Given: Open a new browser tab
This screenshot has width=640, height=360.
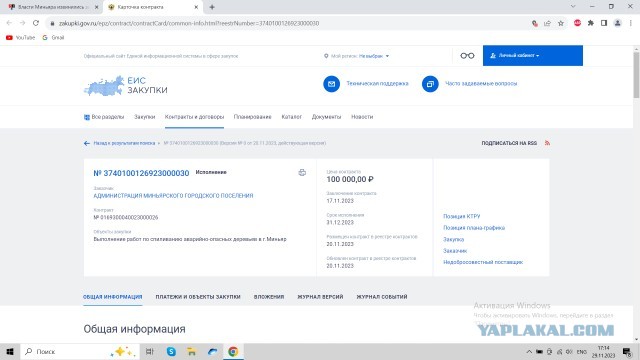Looking at the screenshot, I should pos(212,7).
